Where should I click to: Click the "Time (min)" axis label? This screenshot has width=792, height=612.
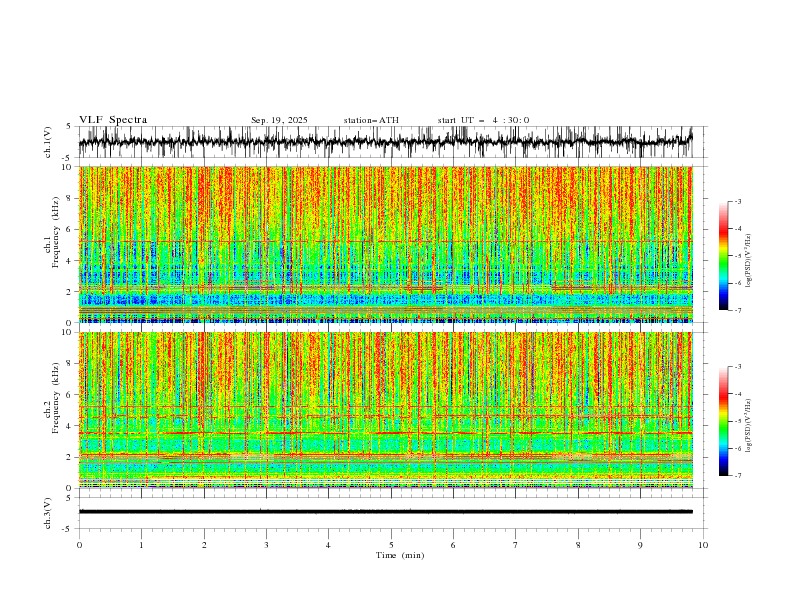pyautogui.click(x=400, y=555)
